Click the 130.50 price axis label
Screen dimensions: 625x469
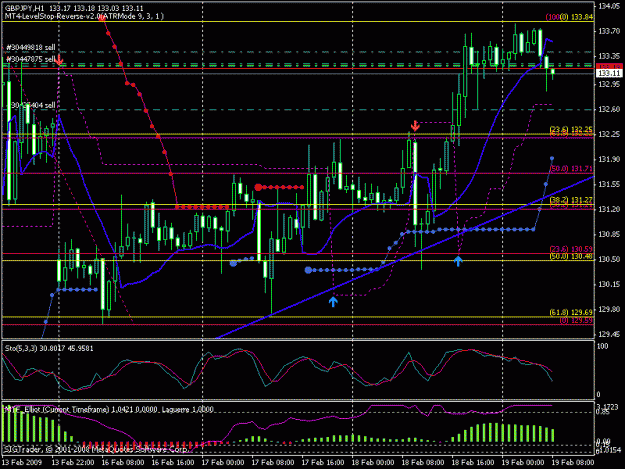coord(609,259)
